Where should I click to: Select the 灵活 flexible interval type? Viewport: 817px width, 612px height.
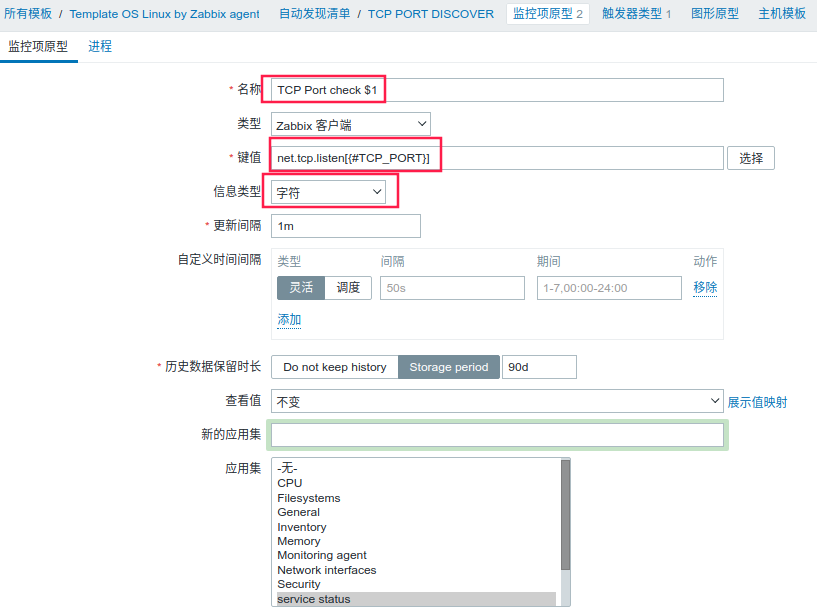300,287
